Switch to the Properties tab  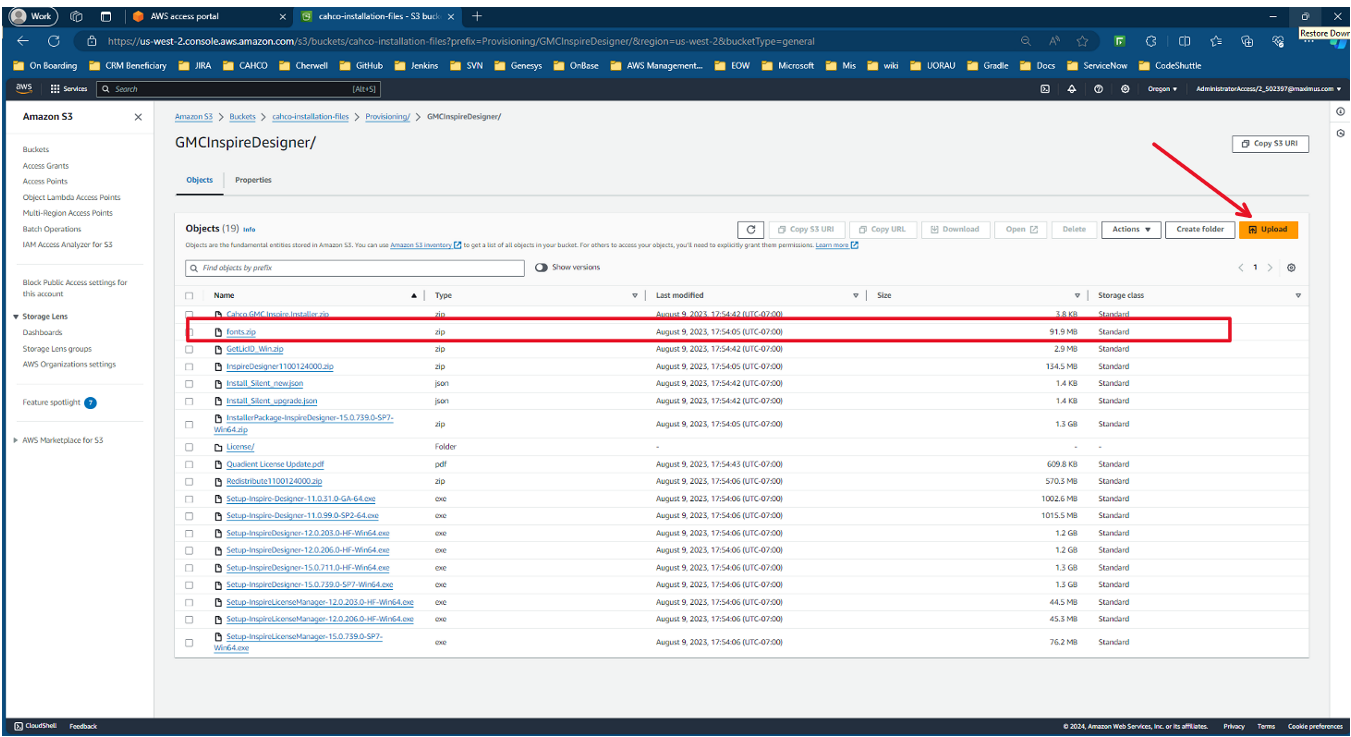tap(253, 180)
